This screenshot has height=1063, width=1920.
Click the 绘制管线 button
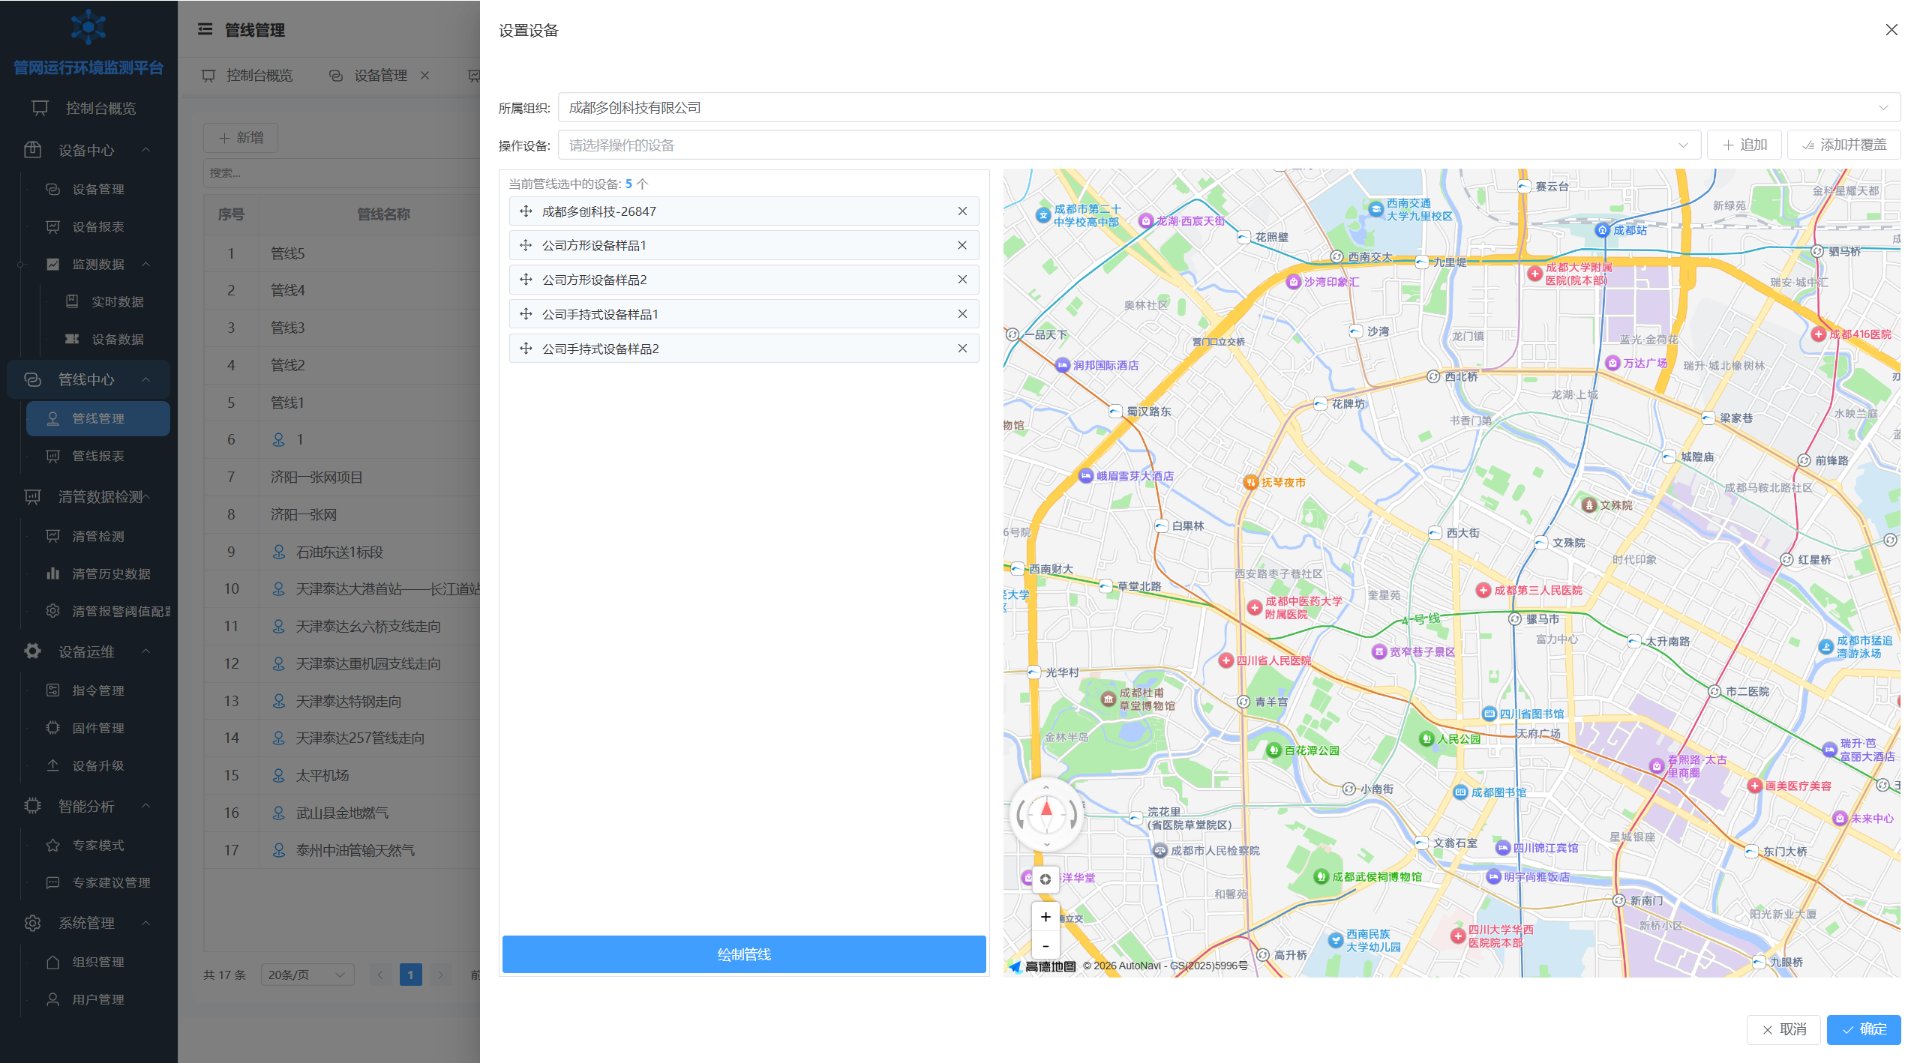744,955
